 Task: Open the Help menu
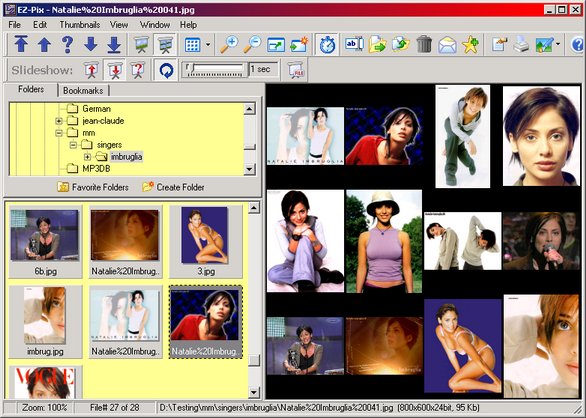[x=188, y=25]
